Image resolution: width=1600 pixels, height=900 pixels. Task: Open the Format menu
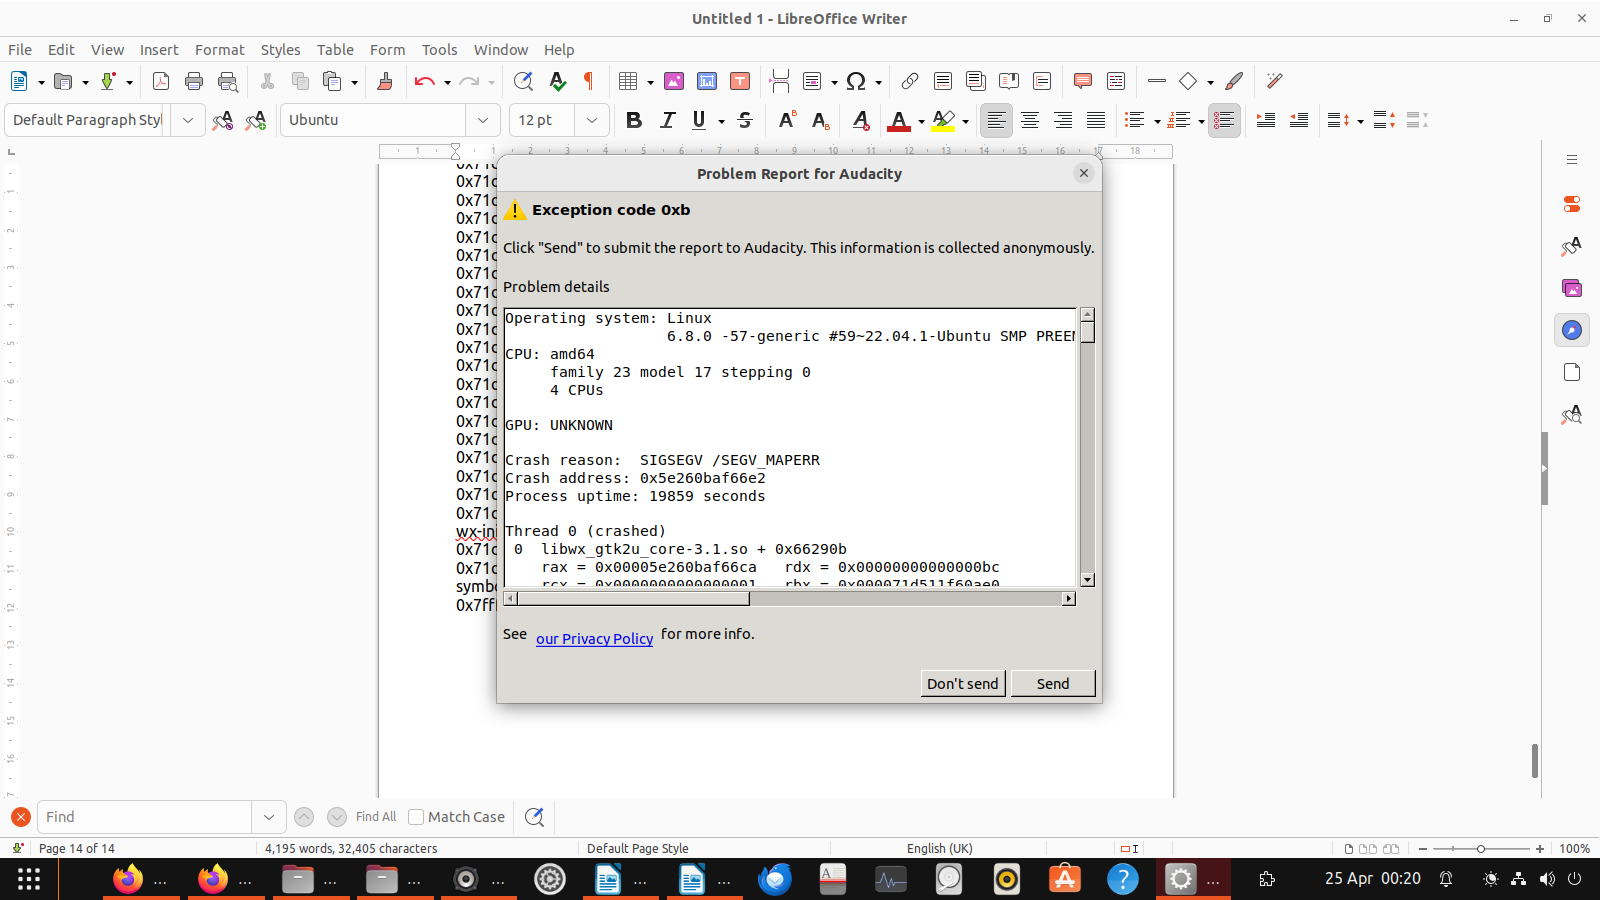219,50
